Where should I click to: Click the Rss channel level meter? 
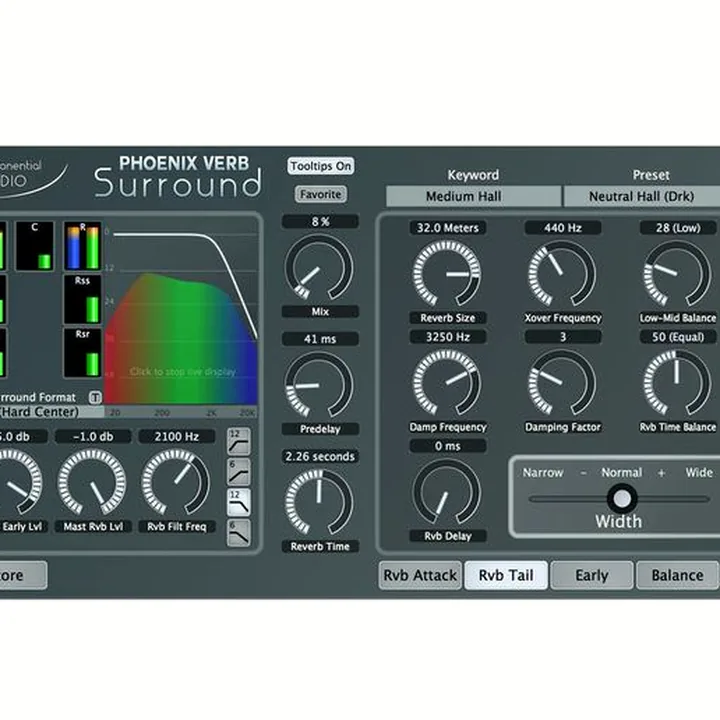(83, 299)
